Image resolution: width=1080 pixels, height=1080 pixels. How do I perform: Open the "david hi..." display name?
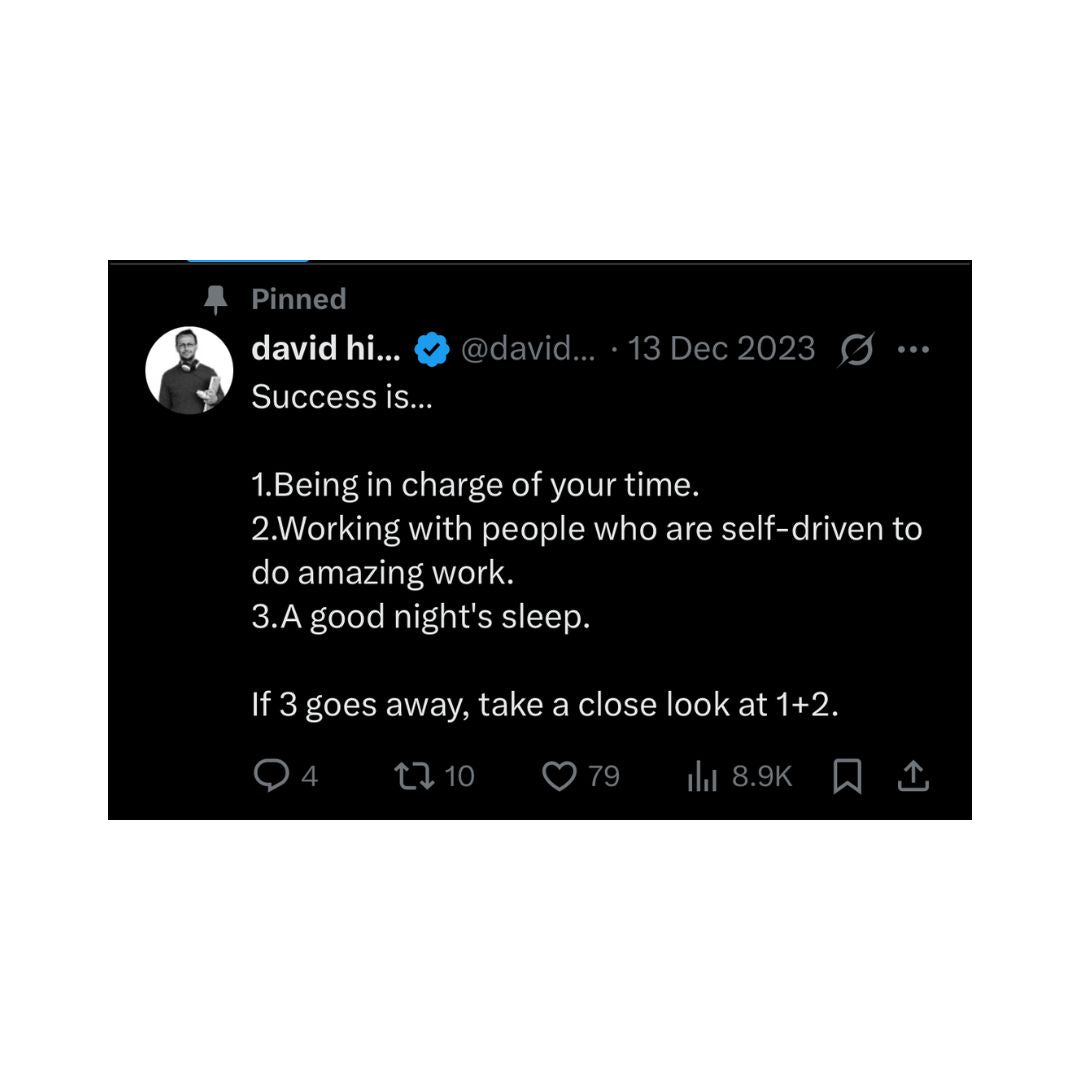point(326,349)
